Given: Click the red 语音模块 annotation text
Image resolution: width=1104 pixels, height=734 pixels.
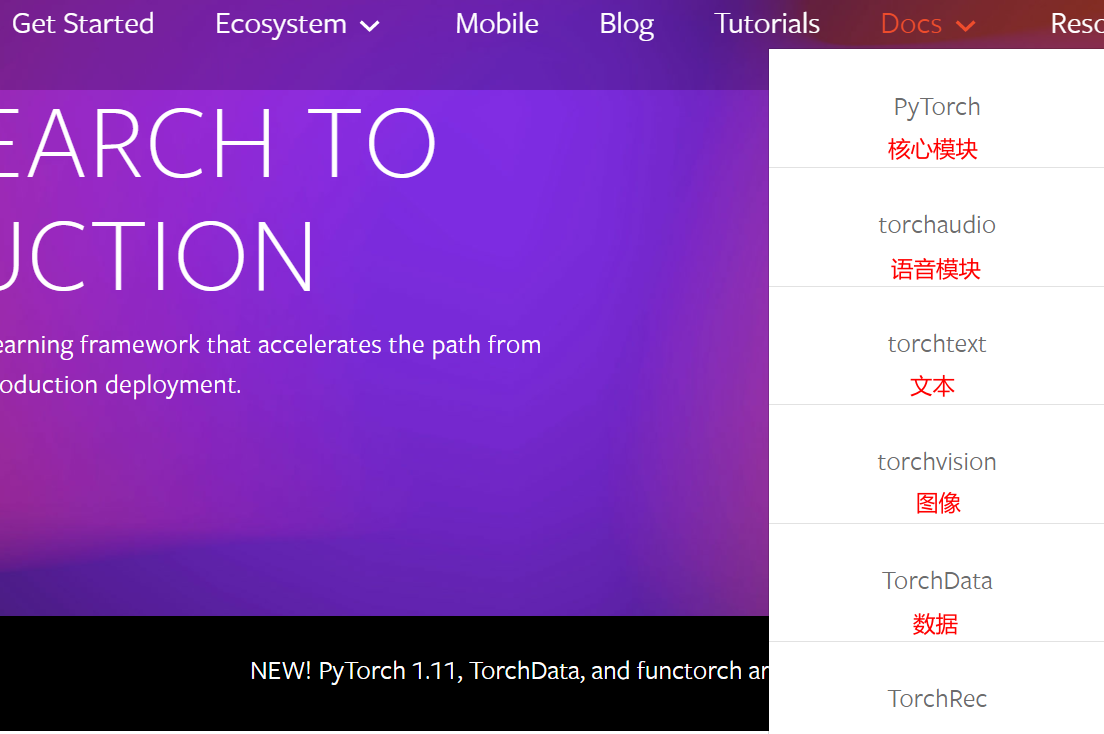Looking at the screenshot, I should coord(936,269).
